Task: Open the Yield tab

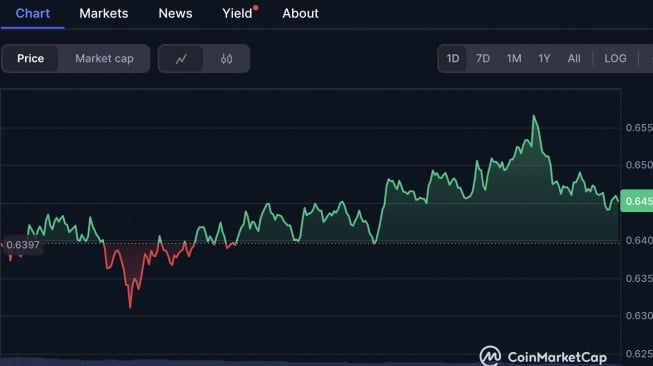Action: [238, 13]
